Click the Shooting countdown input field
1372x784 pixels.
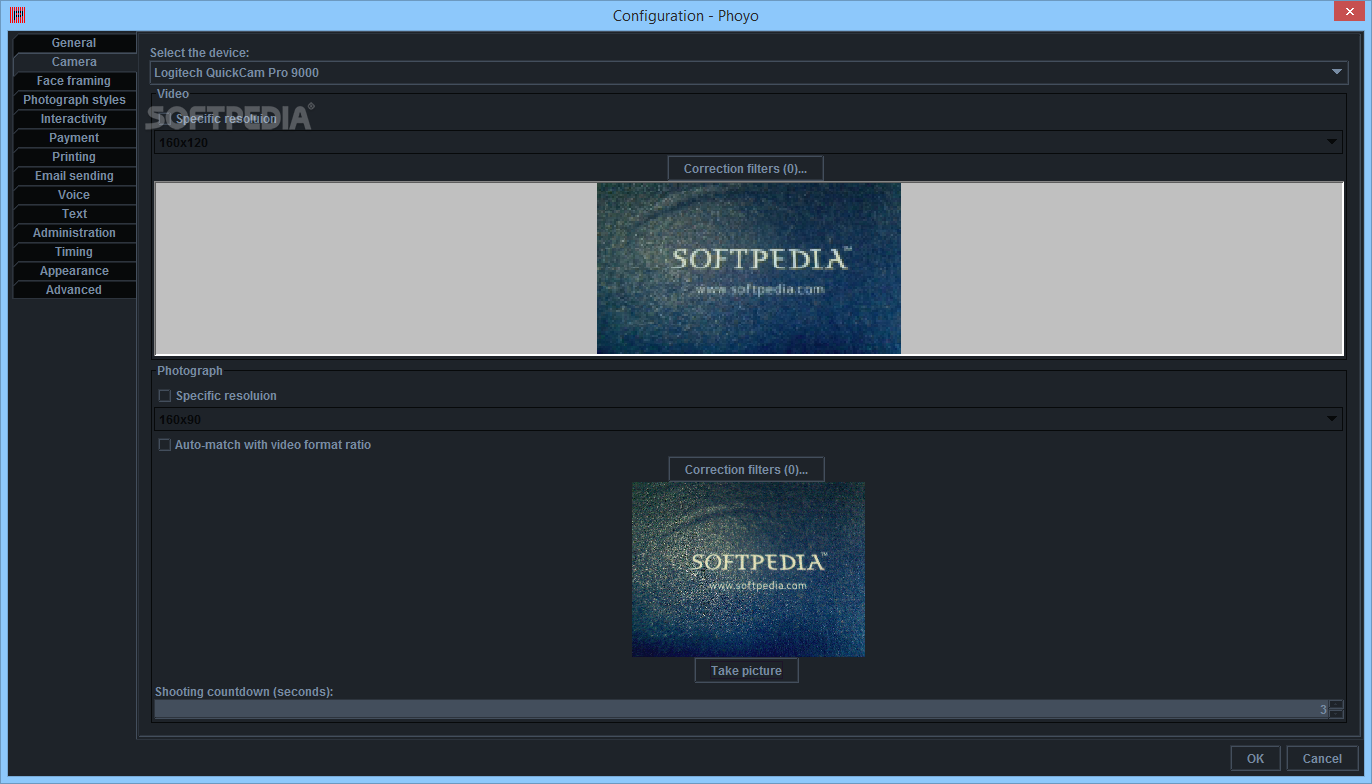click(x=741, y=710)
